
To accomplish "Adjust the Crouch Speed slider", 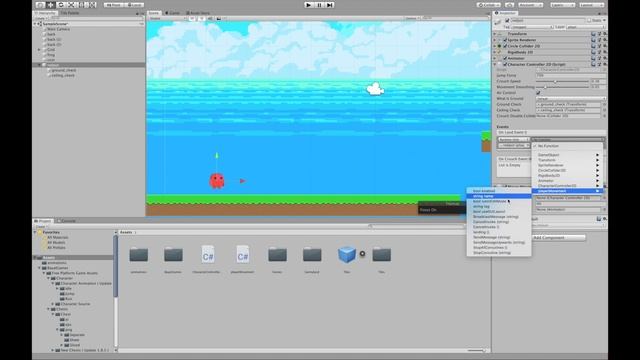I will click(x=562, y=81).
